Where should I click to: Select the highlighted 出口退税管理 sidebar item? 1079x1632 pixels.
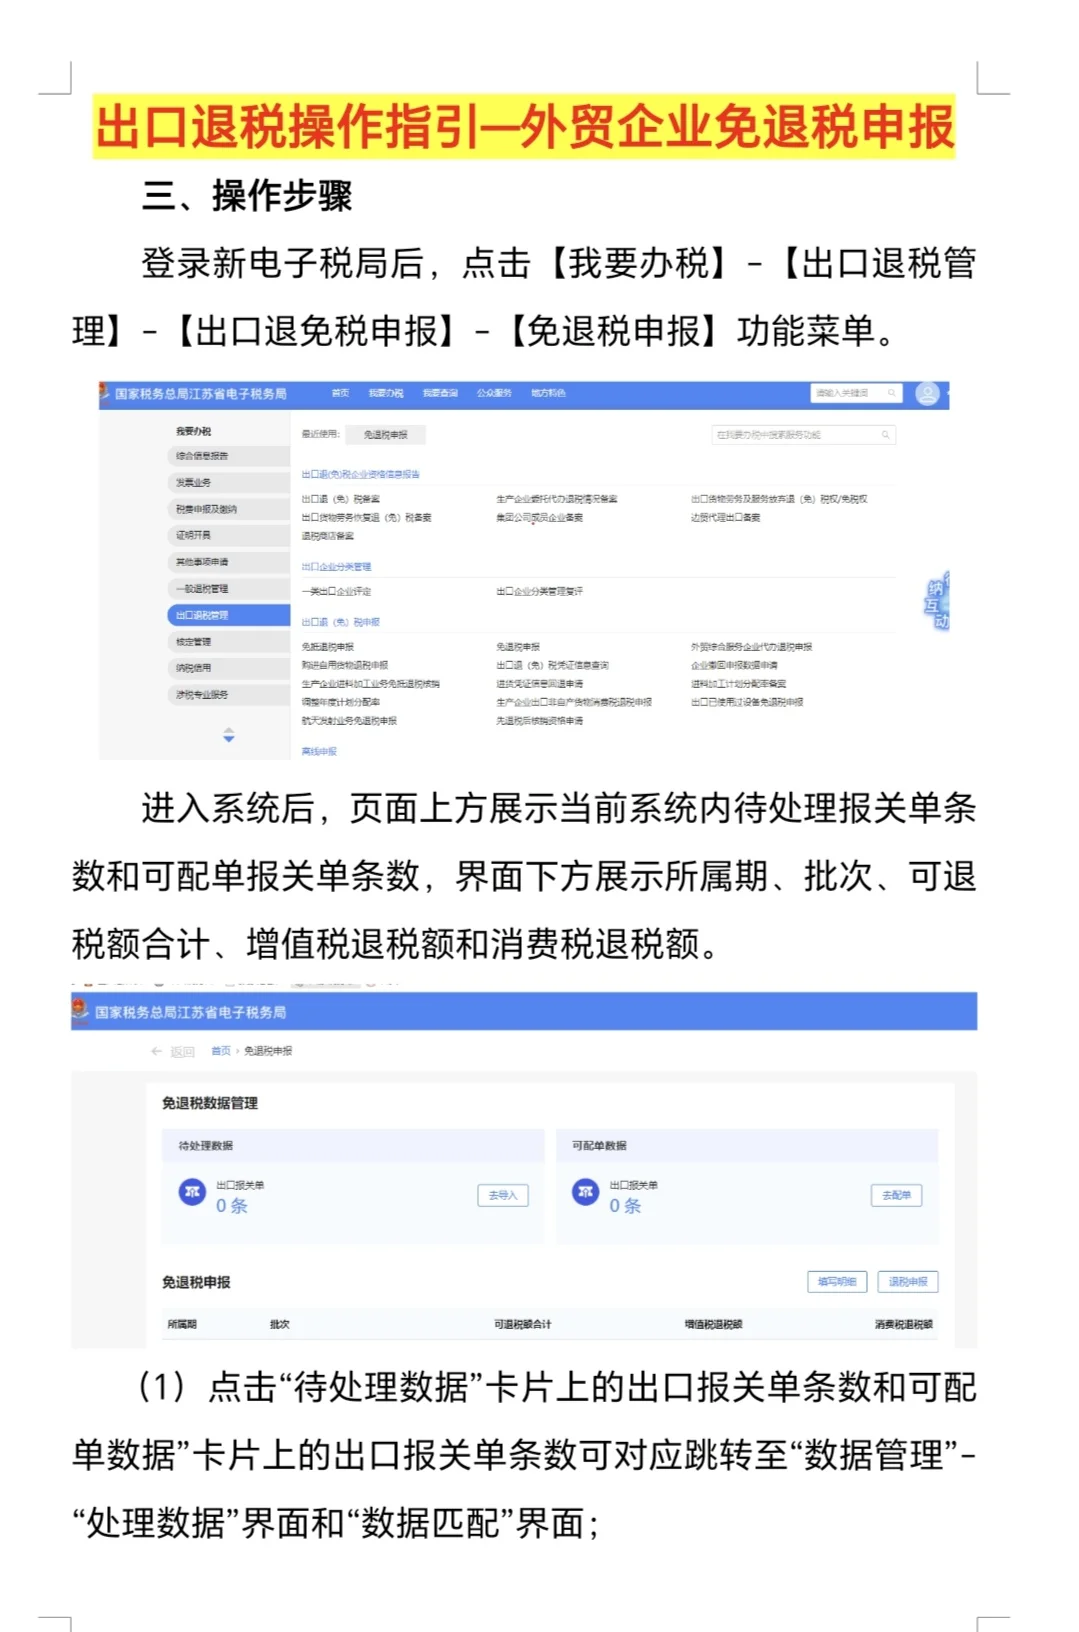[228, 615]
